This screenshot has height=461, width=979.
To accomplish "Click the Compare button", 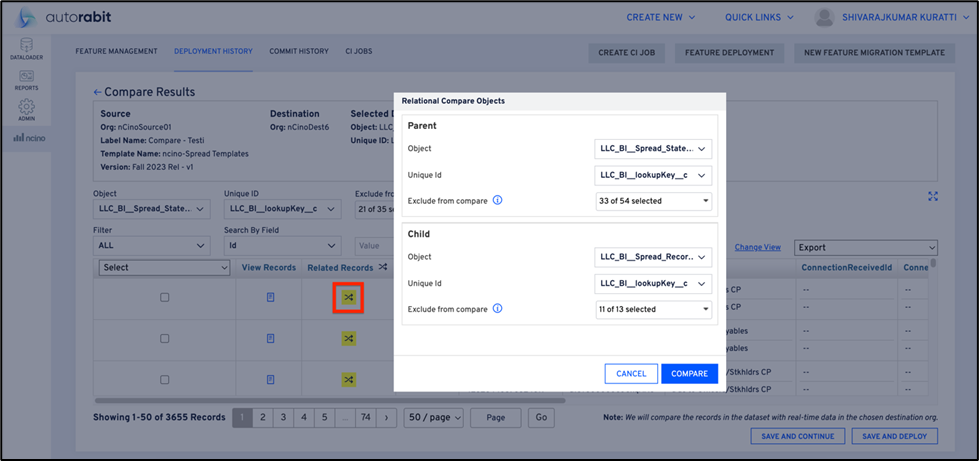I will coord(689,374).
